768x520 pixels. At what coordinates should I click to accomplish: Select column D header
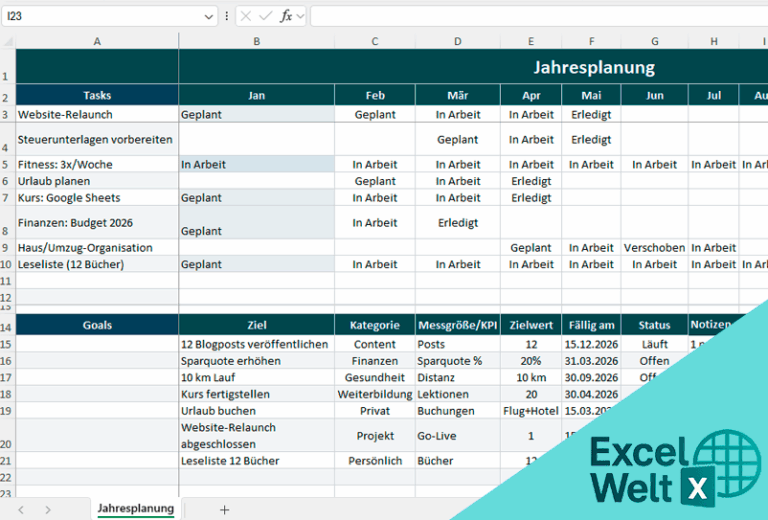tap(457, 42)
